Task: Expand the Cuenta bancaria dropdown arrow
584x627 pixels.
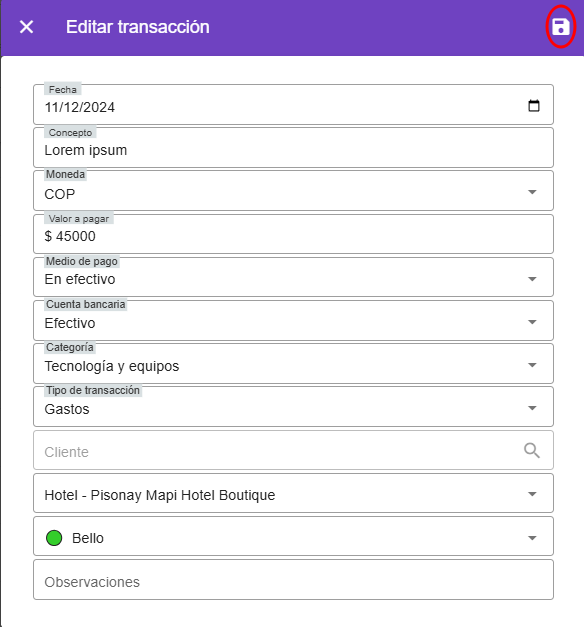Action: (532, 322)
